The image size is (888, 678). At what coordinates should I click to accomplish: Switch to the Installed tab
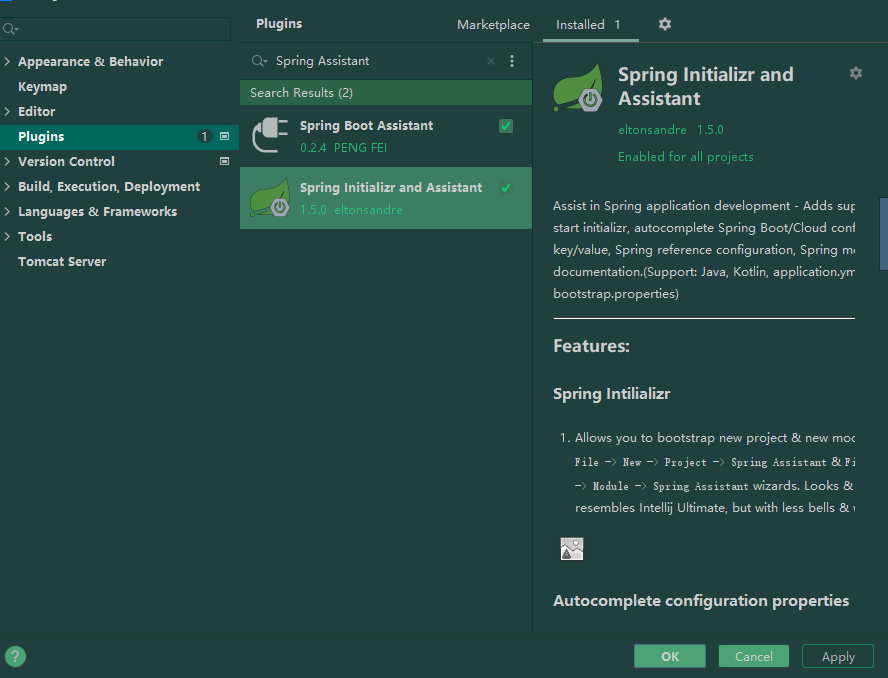click(x=580, y=24)
